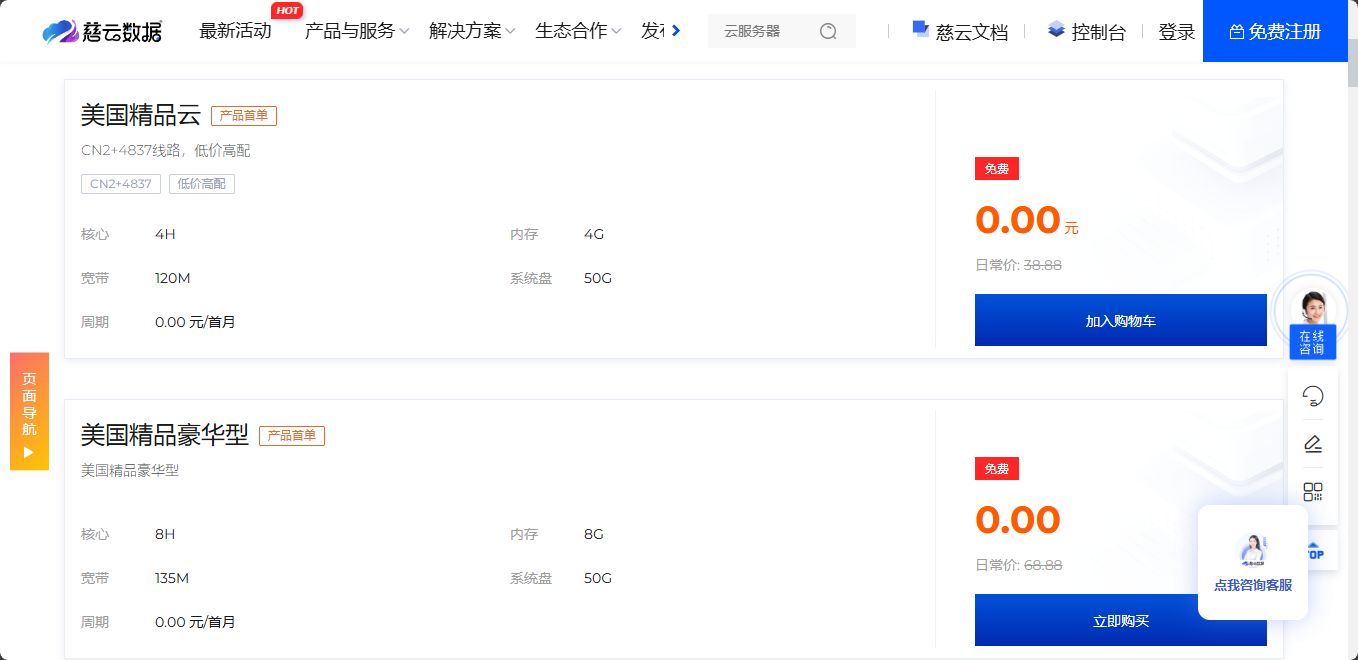This screenshot has height=660, width=1358.
Task: Click the QR code icon in side toolbar
Action: click(1313, 492)
